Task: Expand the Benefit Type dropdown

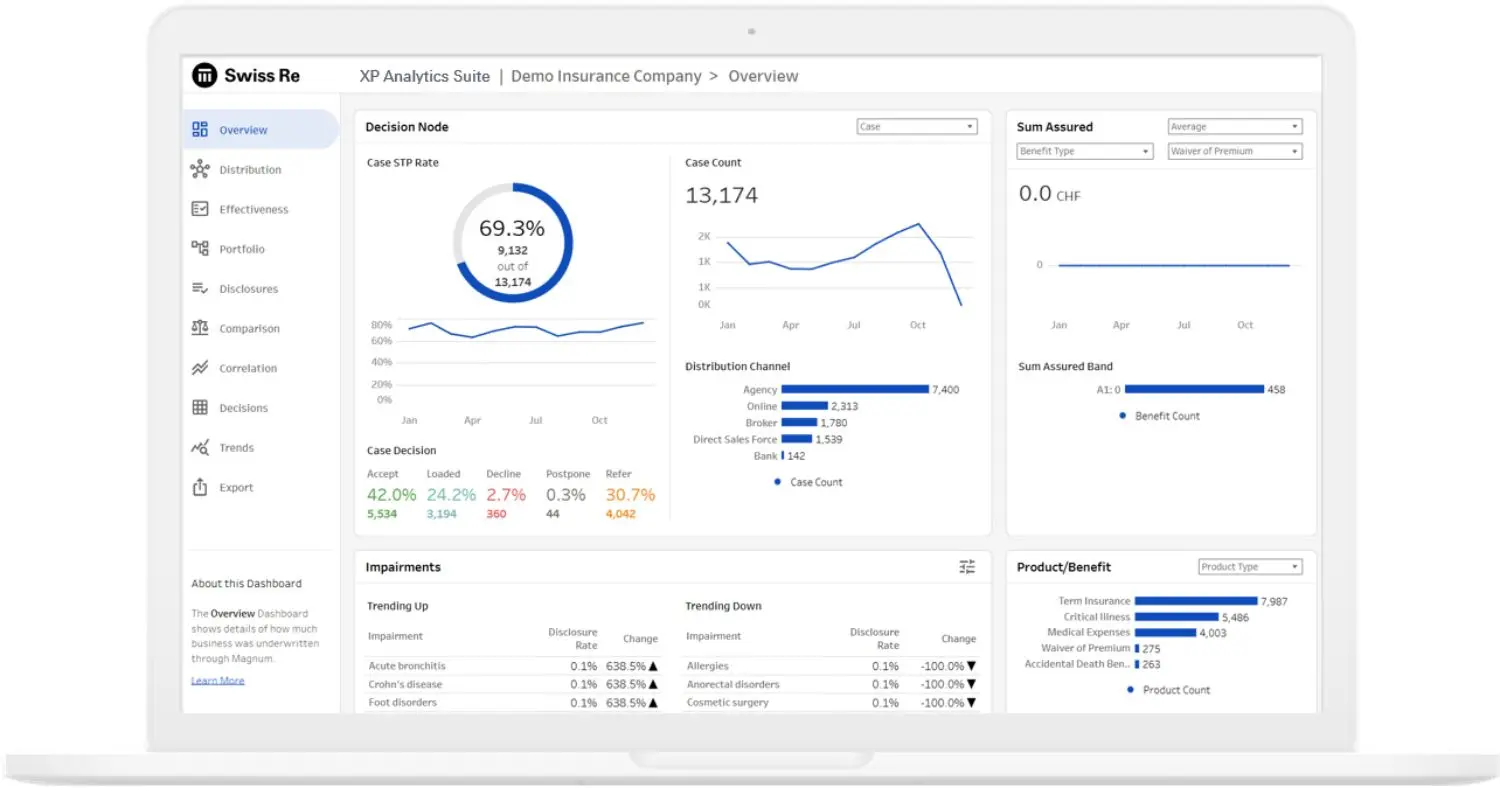Action: click(1085, 151)
